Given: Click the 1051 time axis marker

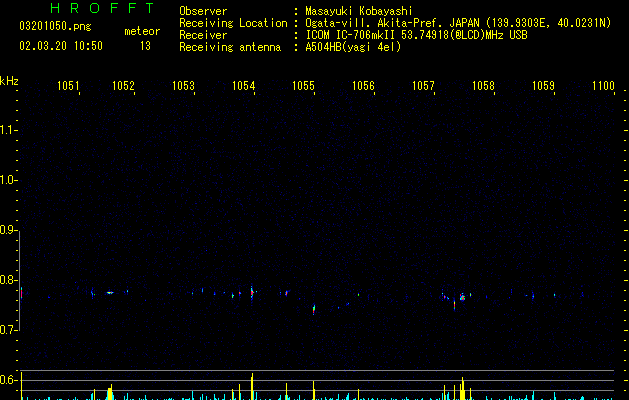Looking at the screenshot, I should click(68, 86).
